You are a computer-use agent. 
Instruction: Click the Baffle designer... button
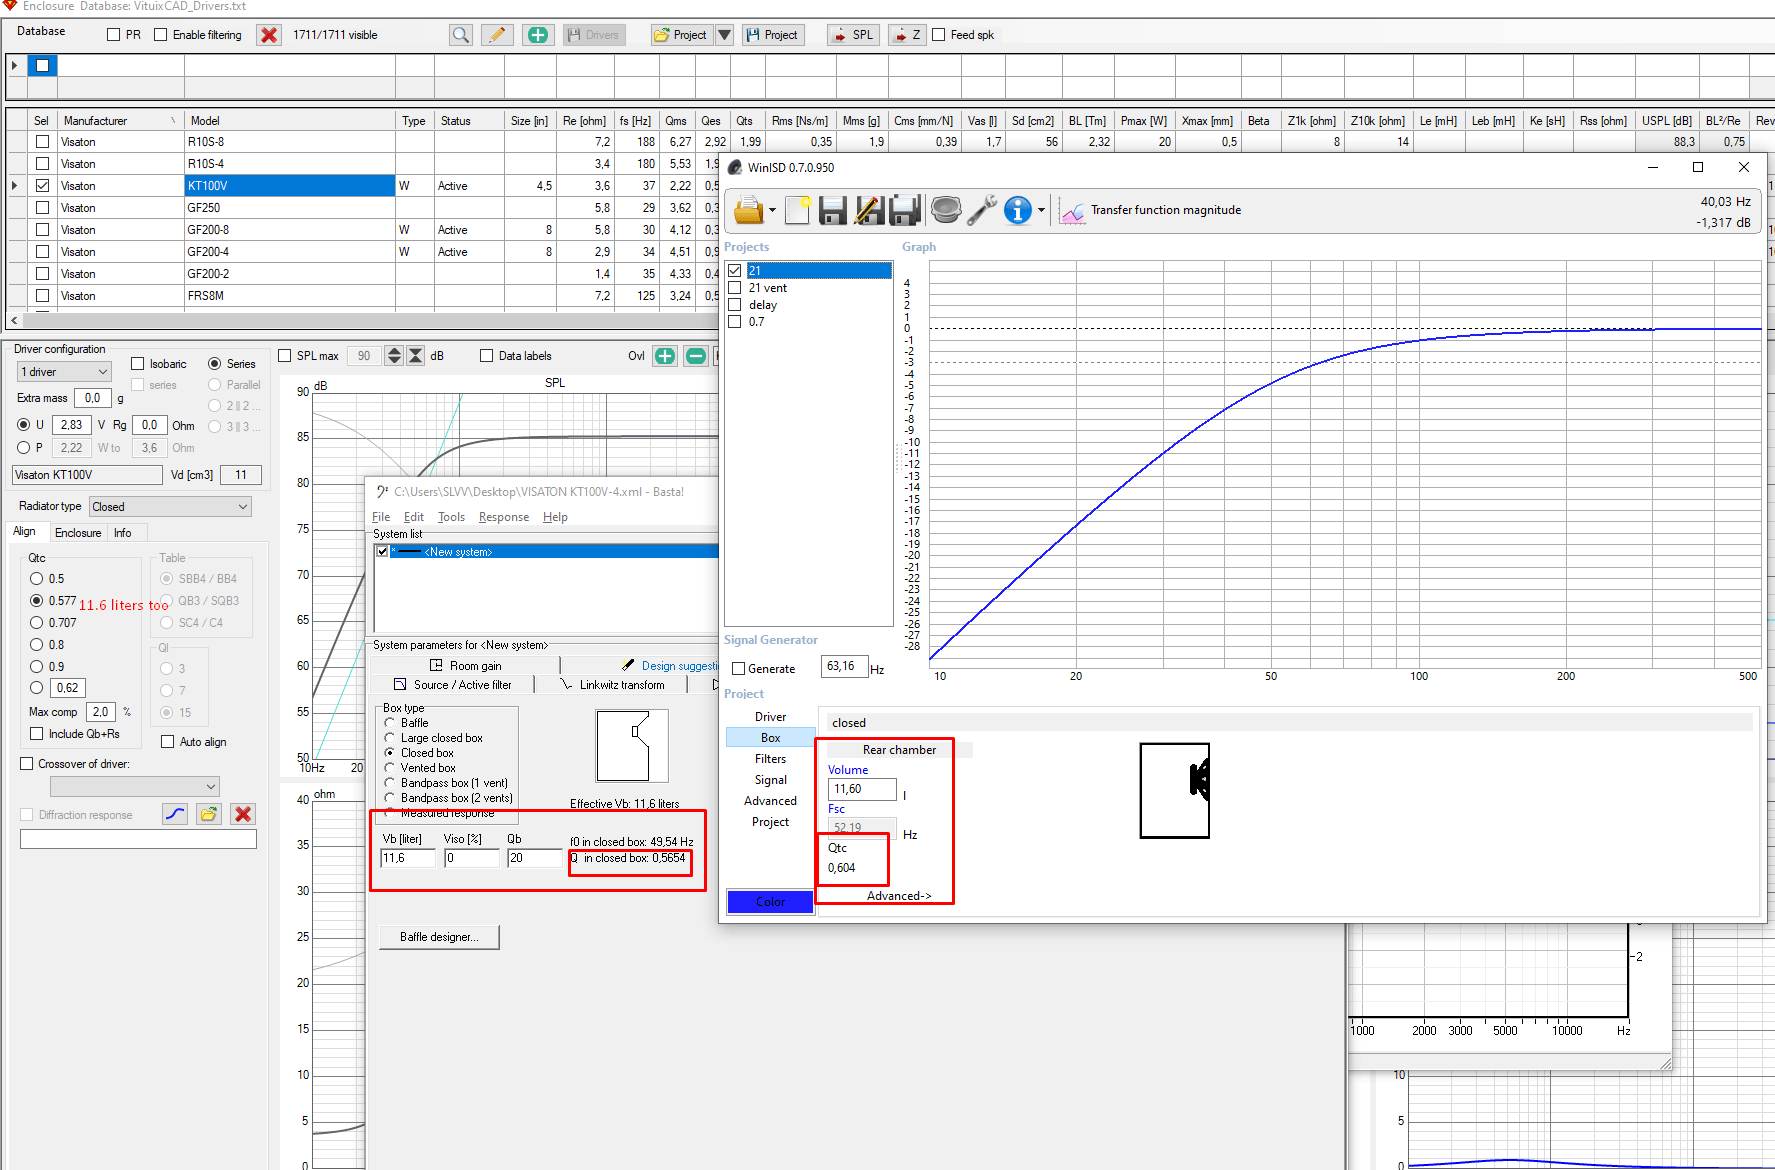click(439, 937)
